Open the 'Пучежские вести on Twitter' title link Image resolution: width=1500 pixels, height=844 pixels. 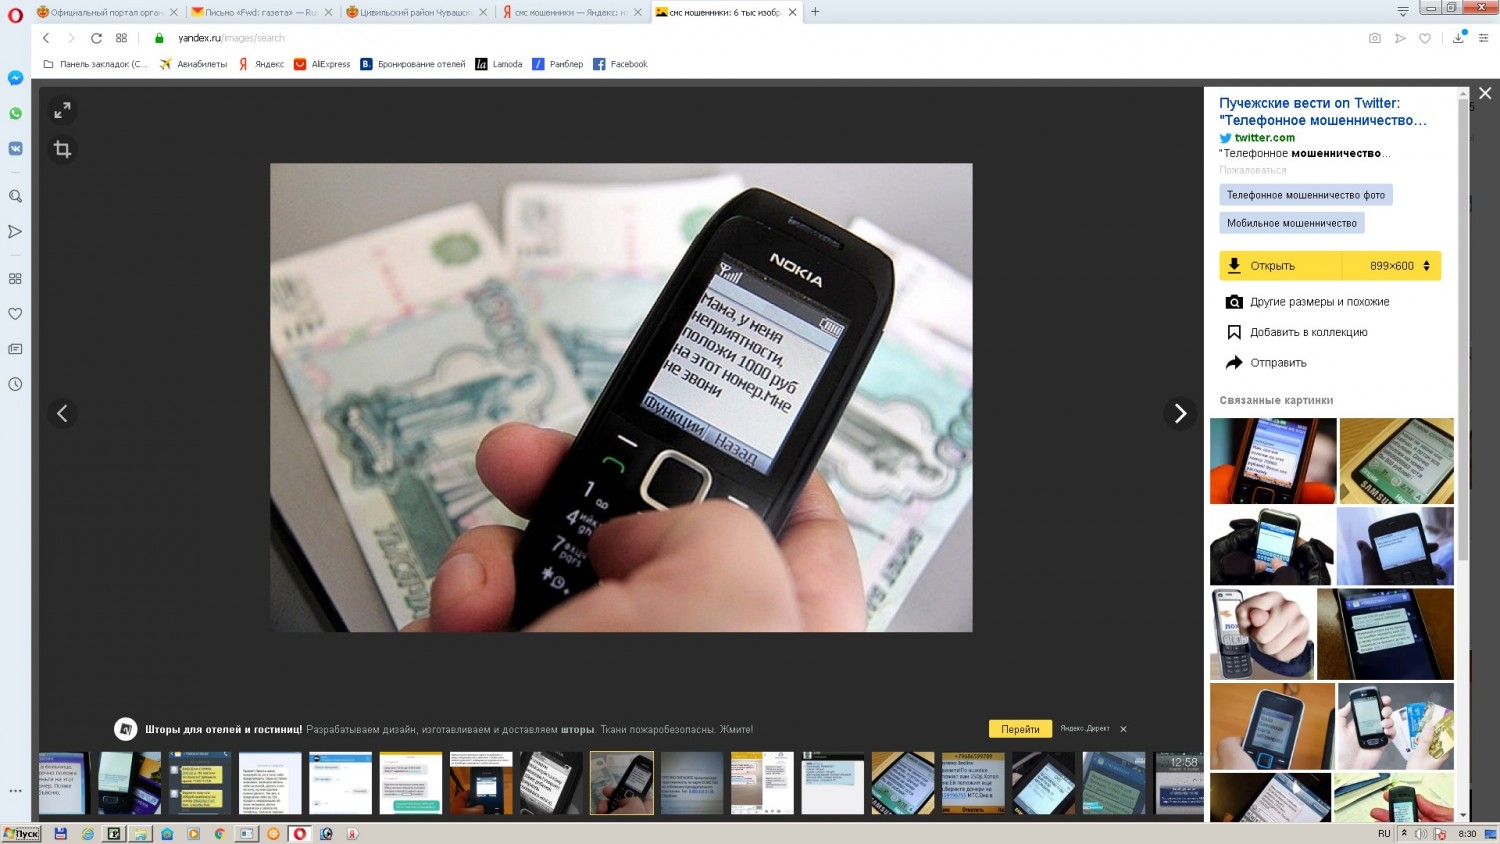pyautogui.click(x=1323, y=111)
